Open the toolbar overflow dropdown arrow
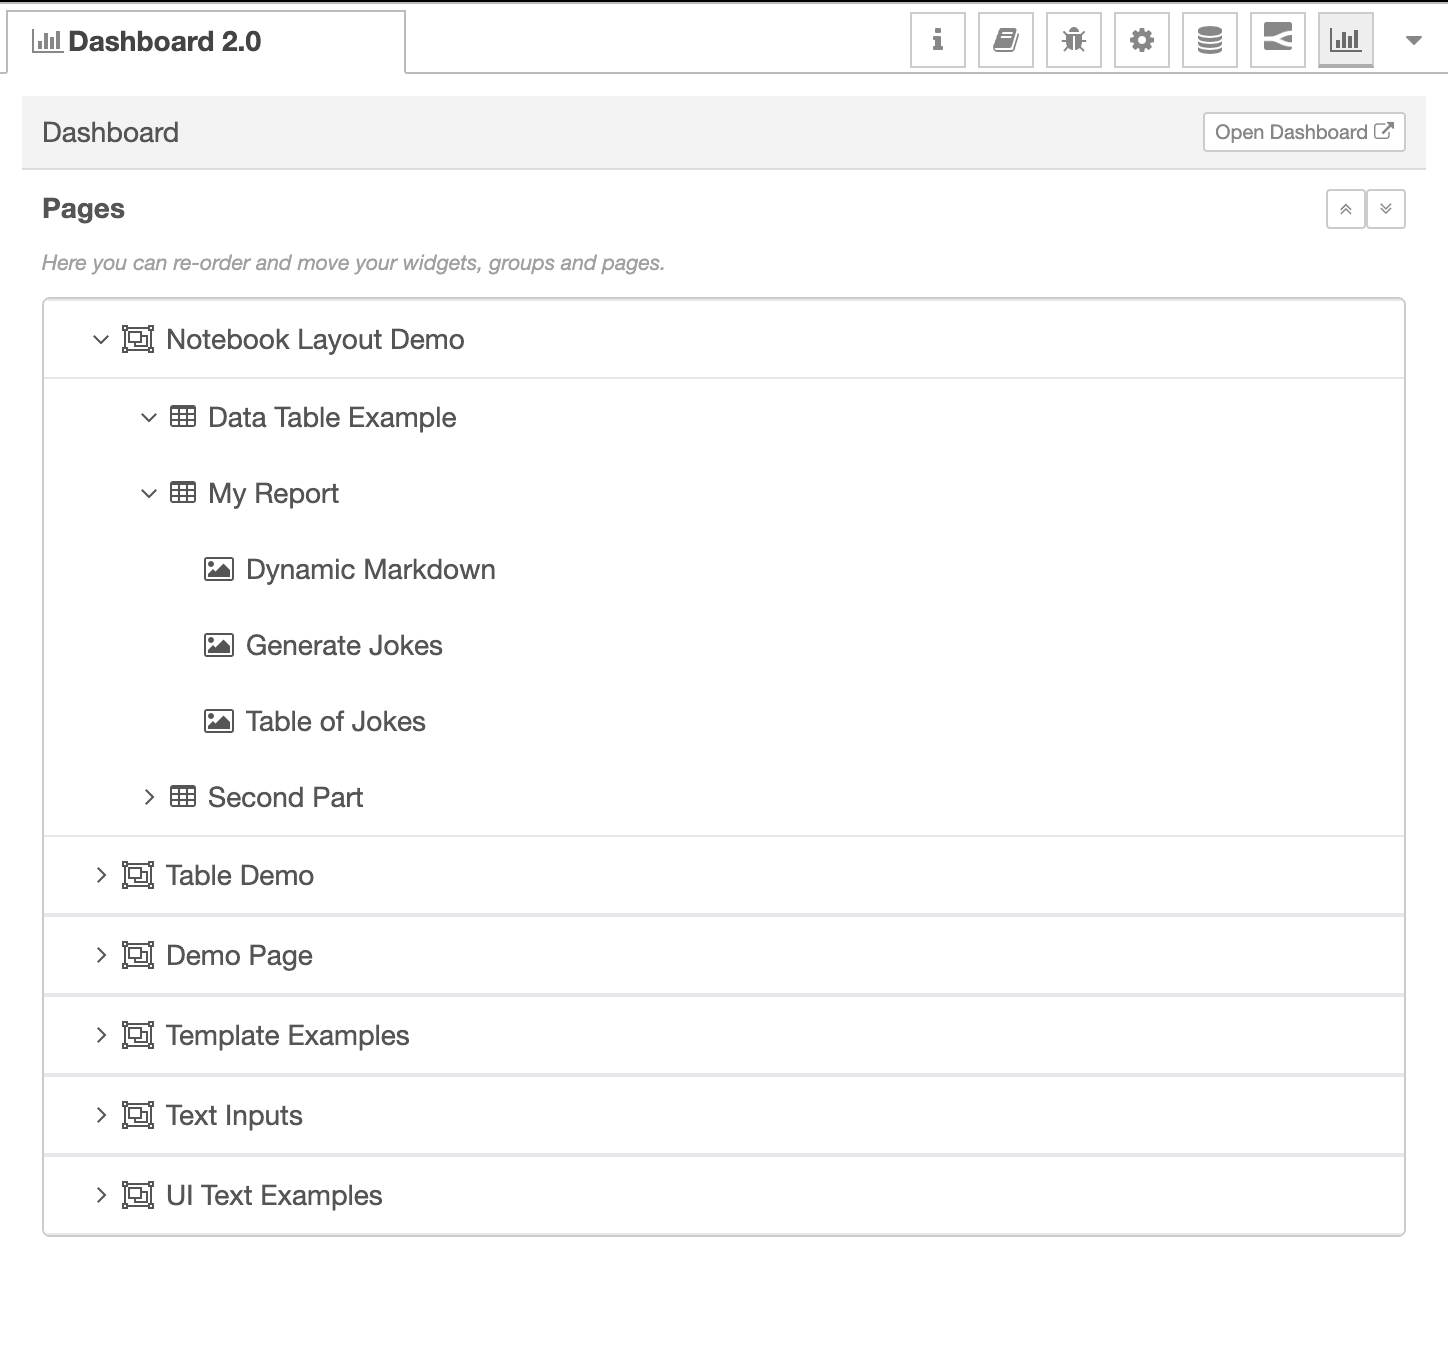This screenshot has height=1348, width=1448. [x=1413, y=41]
